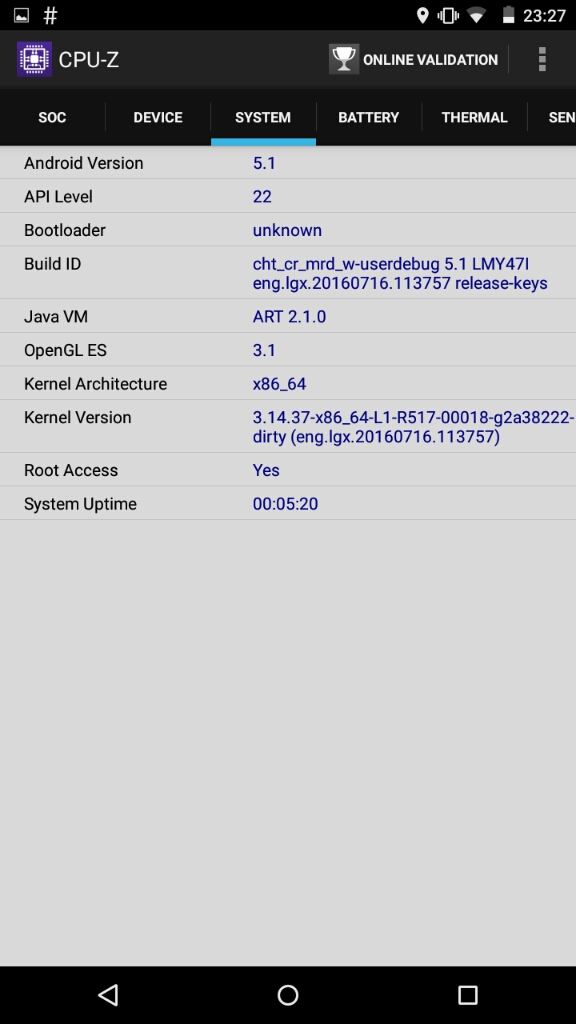The image size is (576, 1024).
Task: Tap the CPU-Z app logo icon
Action: click(x=34, y=59)
